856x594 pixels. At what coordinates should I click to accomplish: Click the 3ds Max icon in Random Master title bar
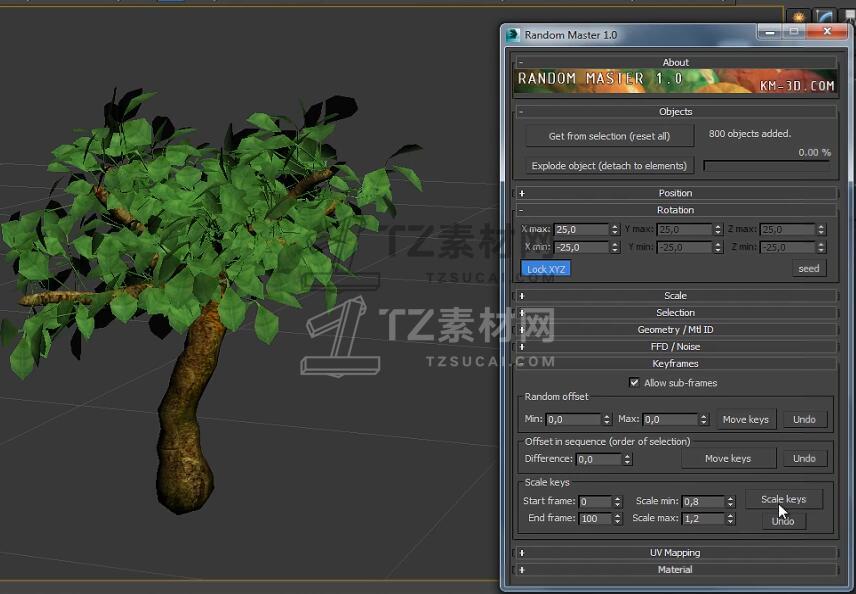pyautogui.click(x=513, y=34)
